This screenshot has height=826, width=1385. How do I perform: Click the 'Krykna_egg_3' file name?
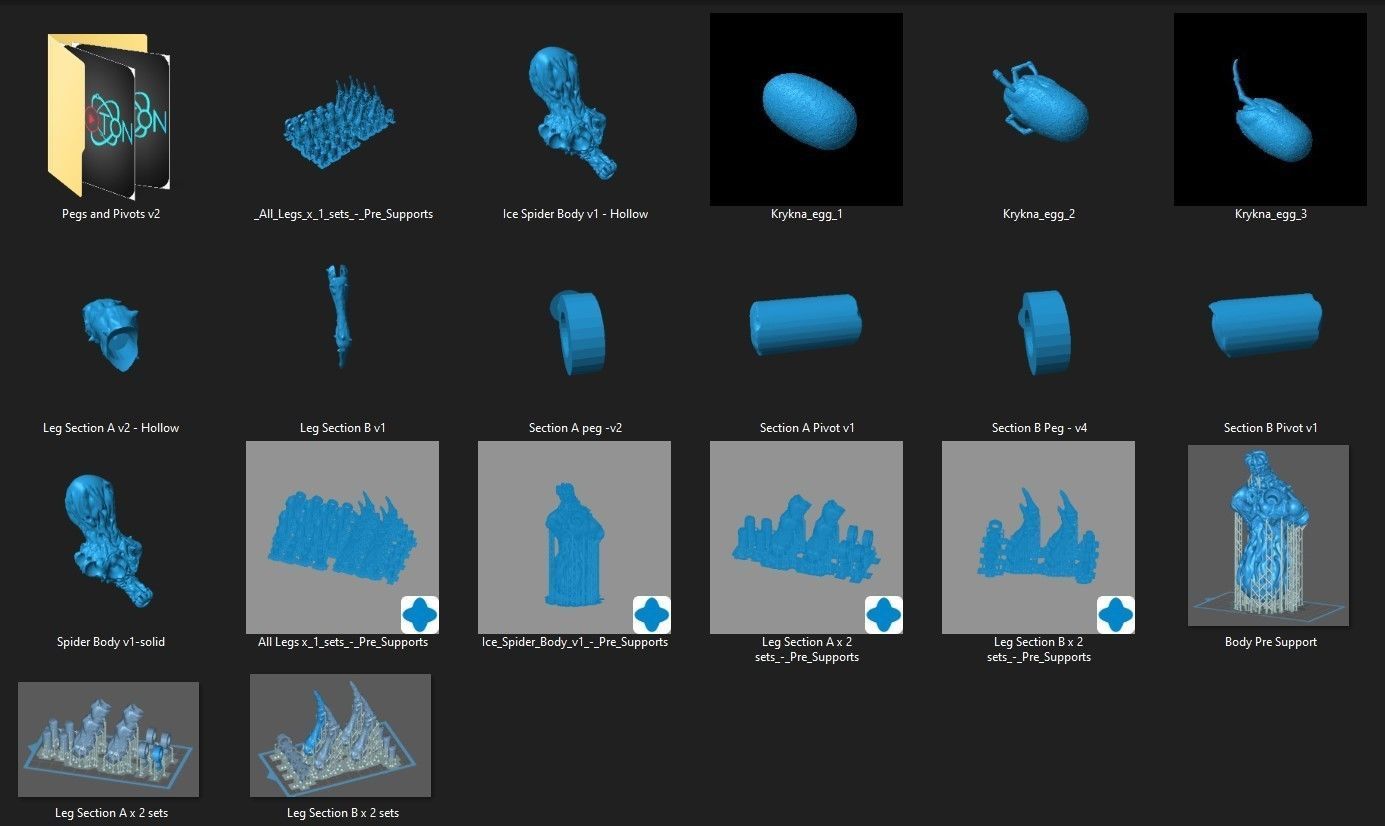click(x=1270, y=214)
